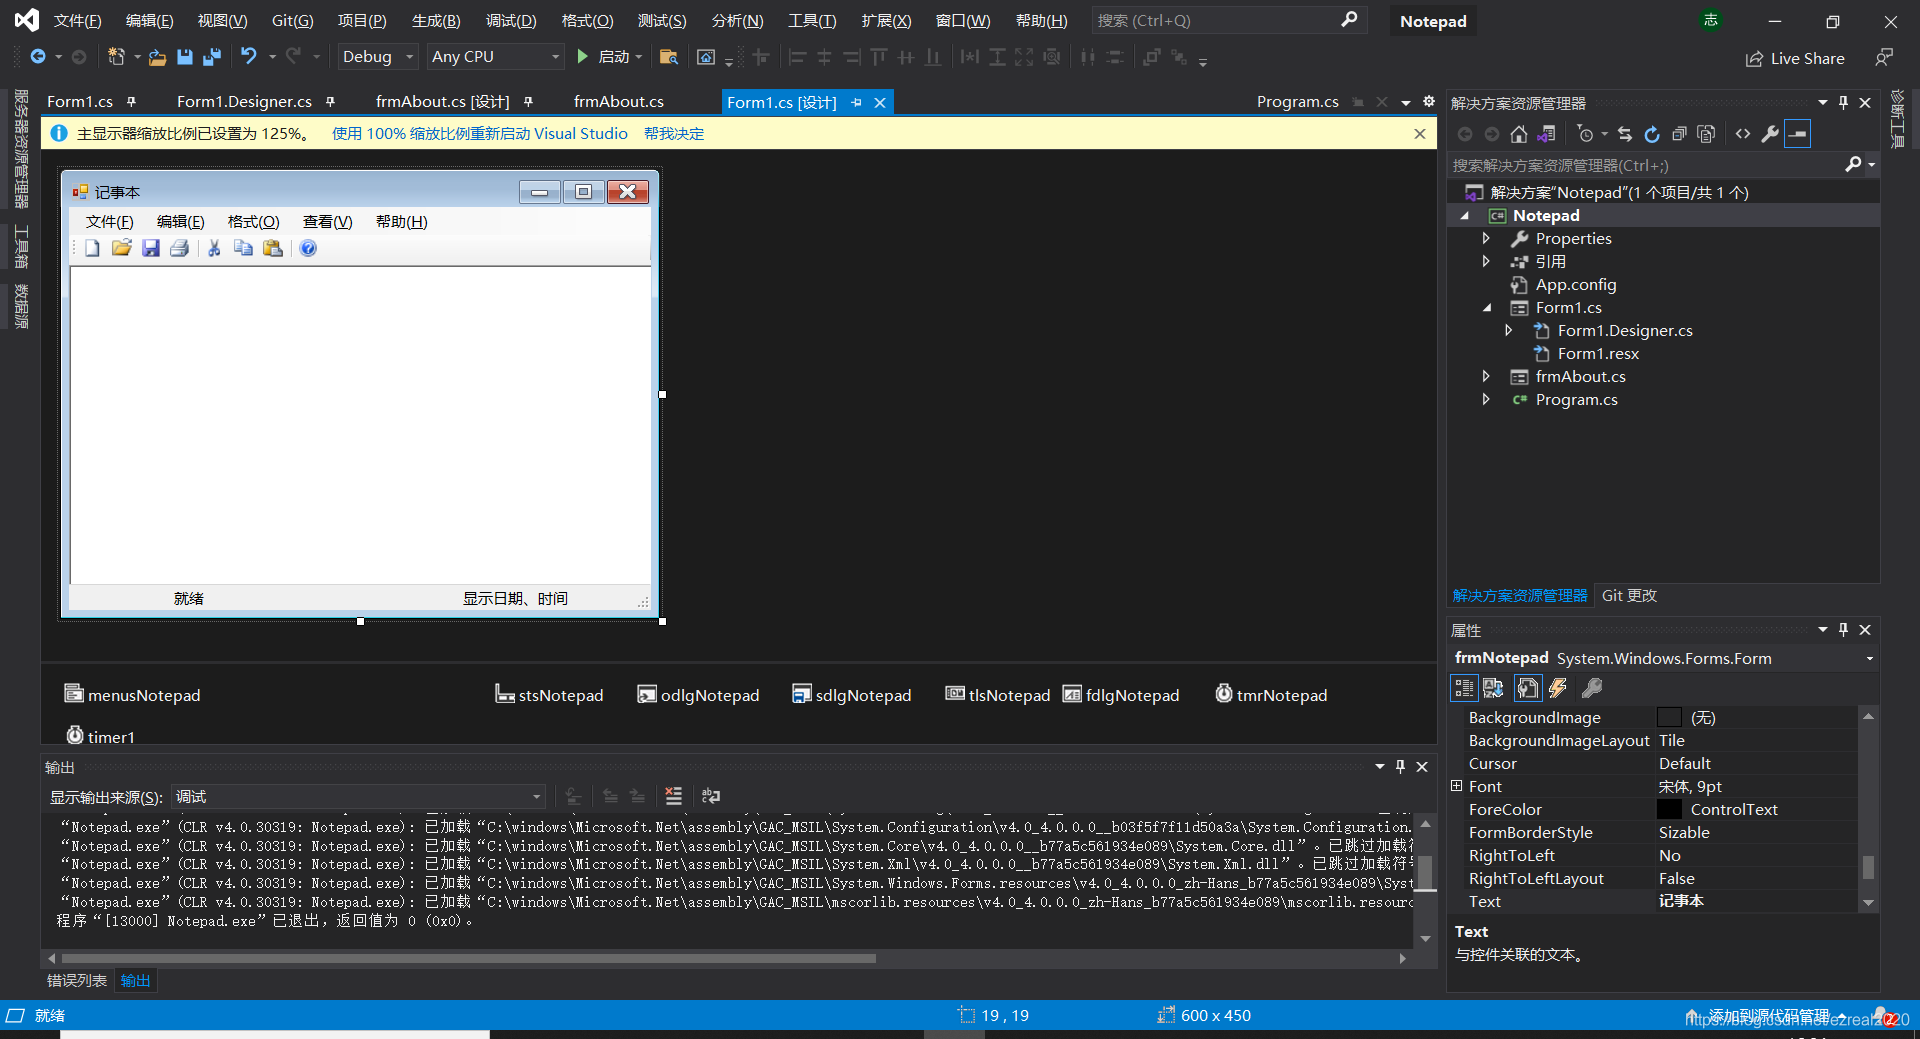Viewport: 1920px width, 1039px height.
Task: Click the blue Refresh icon in Solution Explorer
Action: tap(1652, 134)
